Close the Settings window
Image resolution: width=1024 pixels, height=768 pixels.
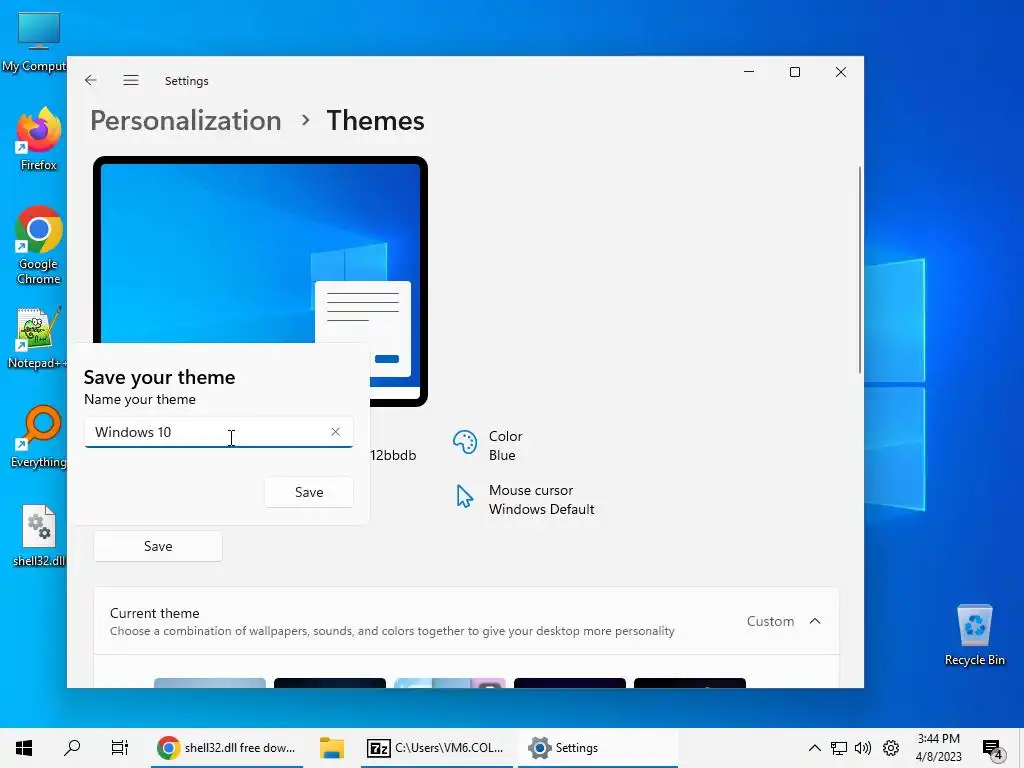pos(840,72)
